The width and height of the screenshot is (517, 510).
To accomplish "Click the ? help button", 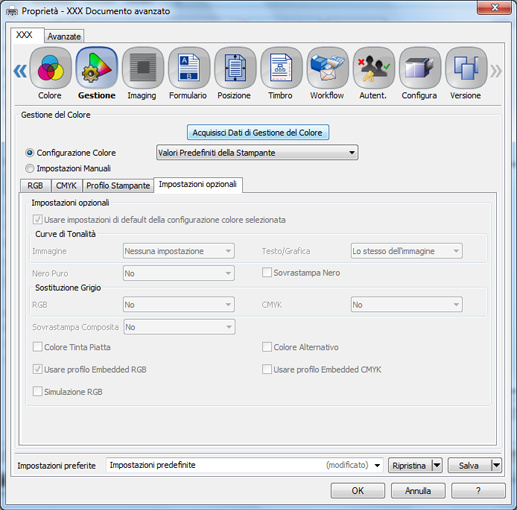I will pos(478,491).
